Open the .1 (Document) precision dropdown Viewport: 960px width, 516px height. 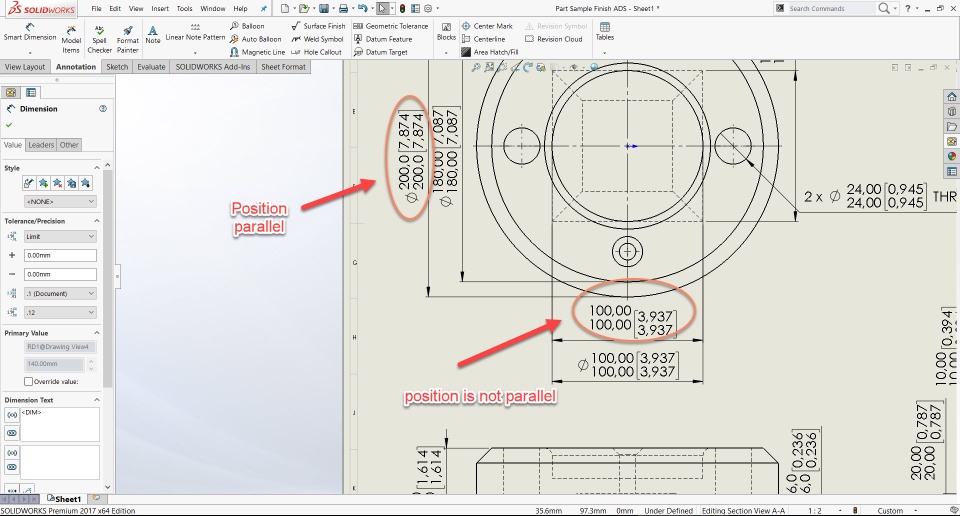point(60,293)
